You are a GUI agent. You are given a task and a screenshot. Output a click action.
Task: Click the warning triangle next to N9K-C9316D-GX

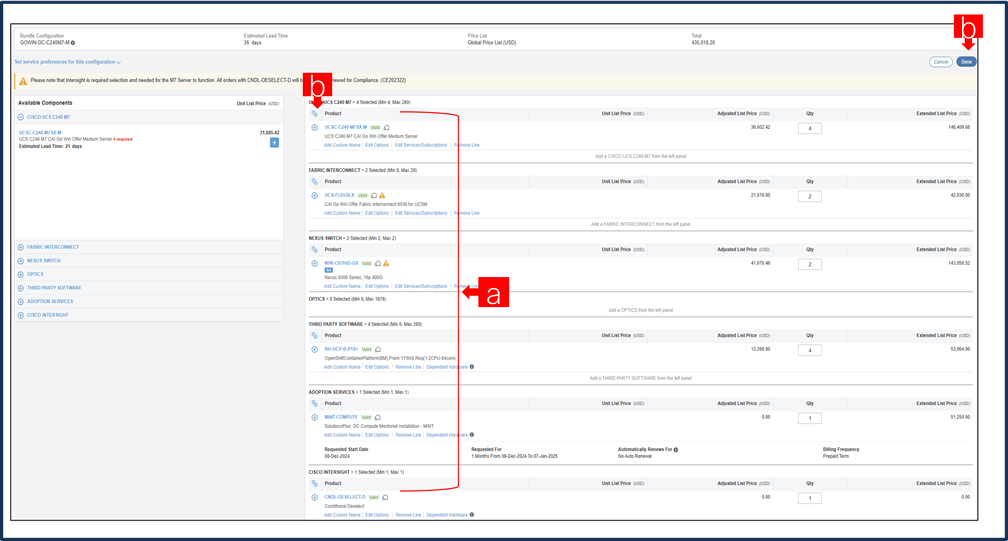click(386, 263)
